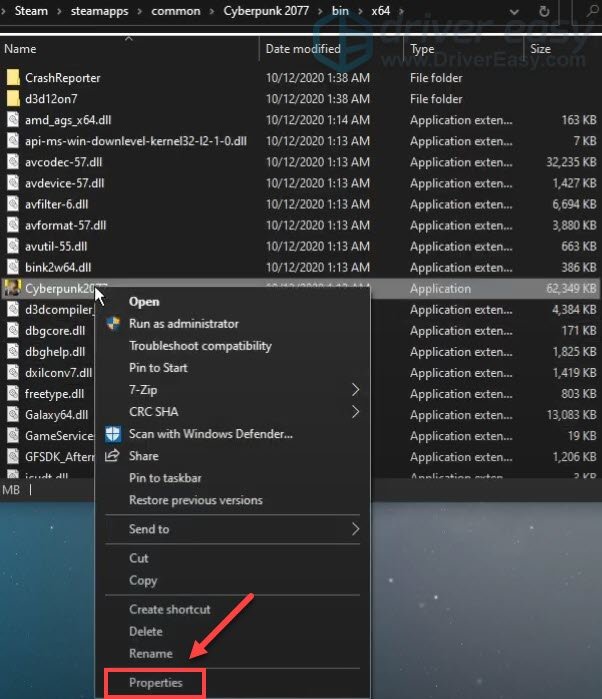Click the Windows Defender shield icon
602x699 pixels.
pos(113,434)
